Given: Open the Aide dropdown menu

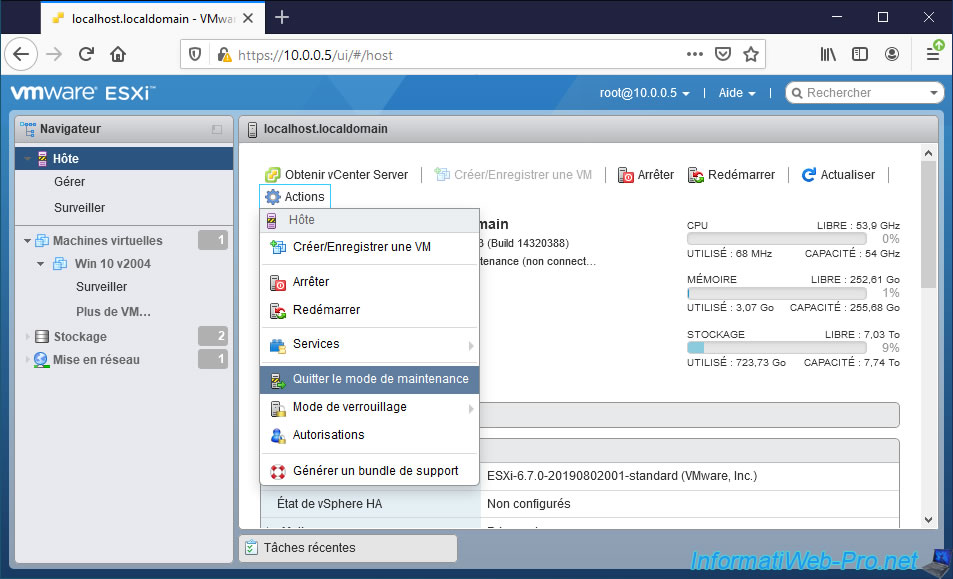Looking at the screenshot, I should (736, 93).
